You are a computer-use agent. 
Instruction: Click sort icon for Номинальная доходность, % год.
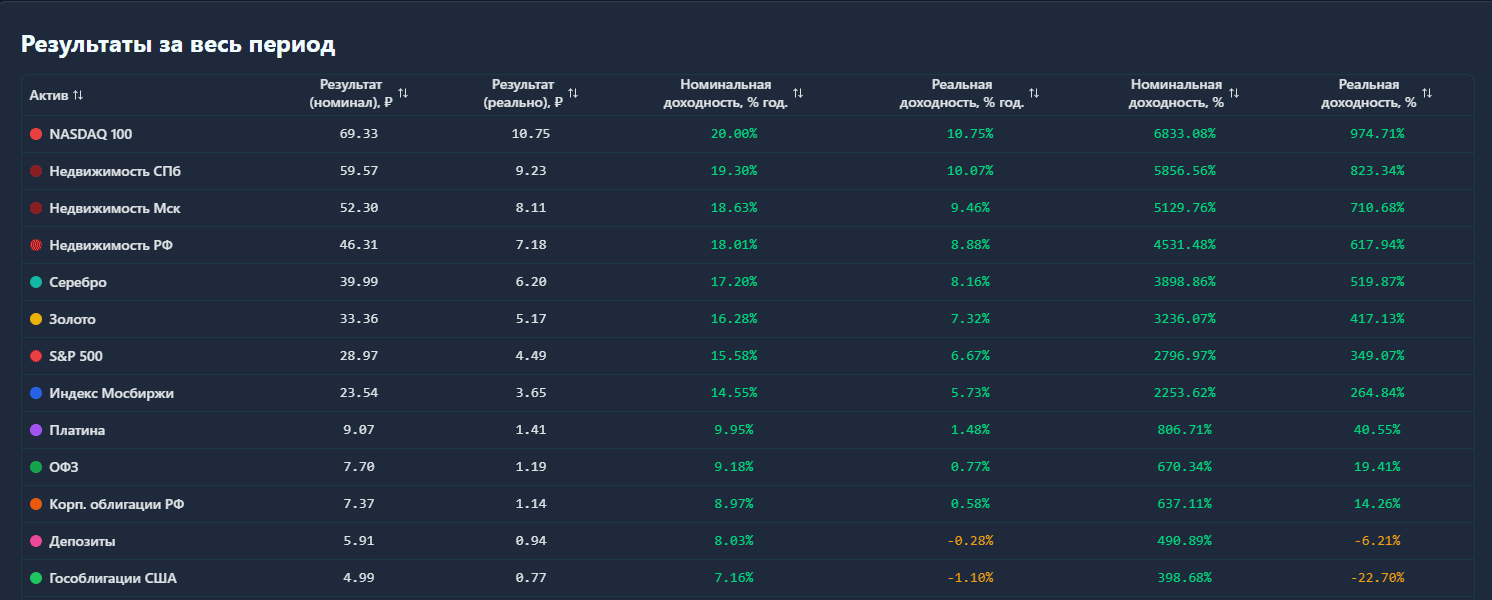[x=798, y=93]
